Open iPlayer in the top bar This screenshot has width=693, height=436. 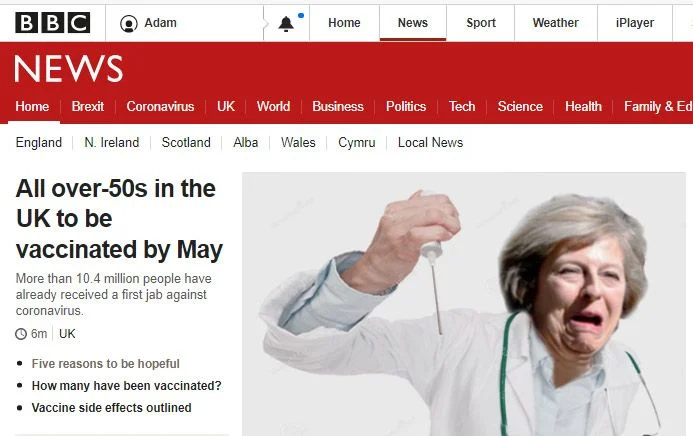click(x=635, y=23)
